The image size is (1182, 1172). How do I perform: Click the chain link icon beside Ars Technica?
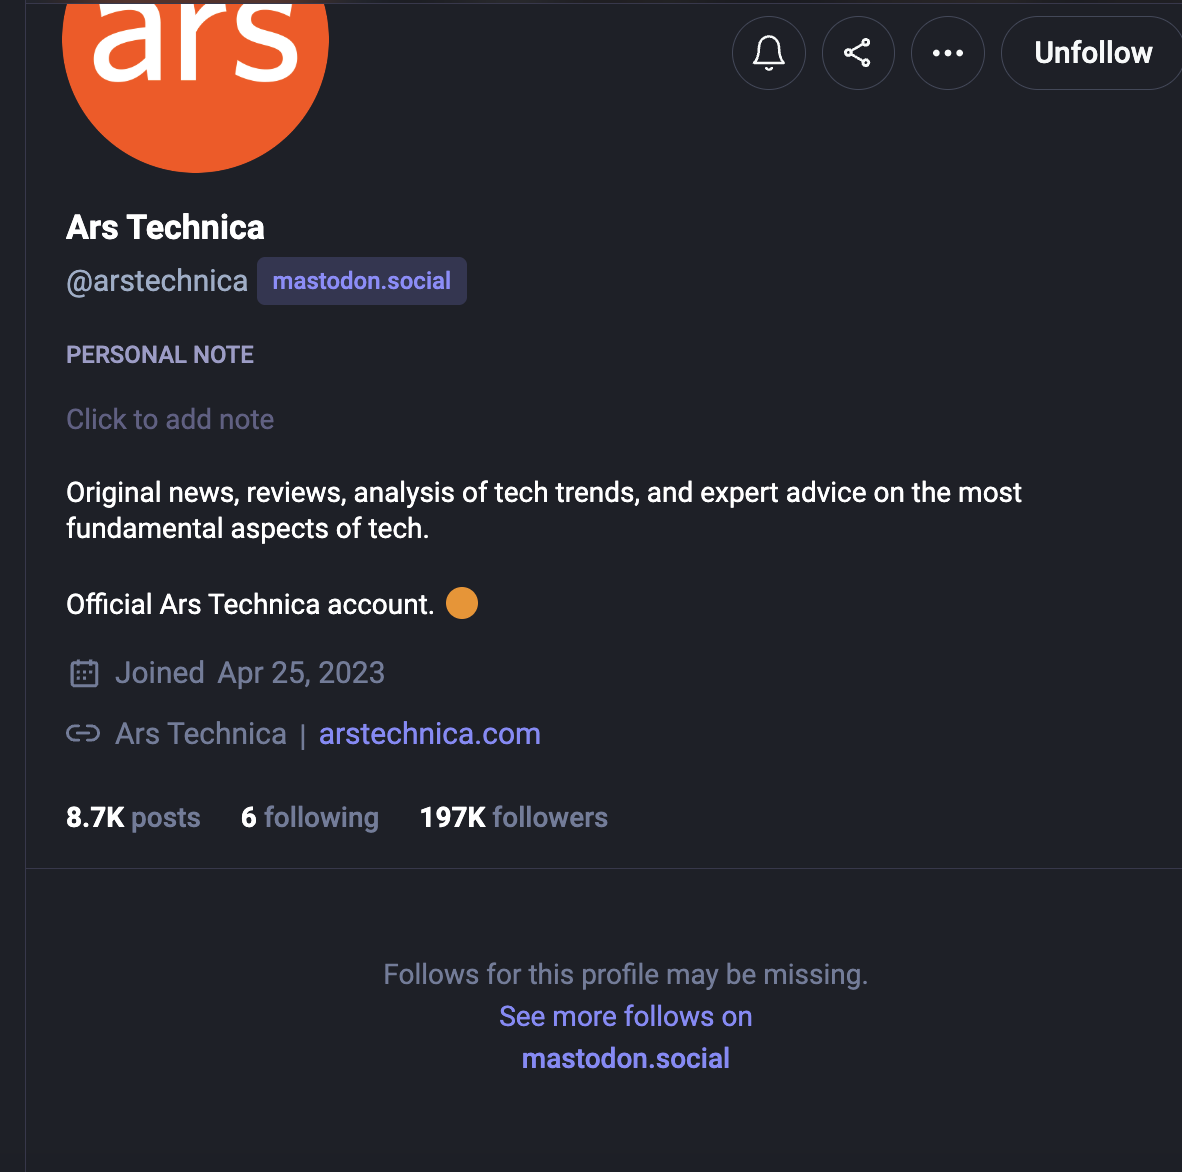point(83,733)
